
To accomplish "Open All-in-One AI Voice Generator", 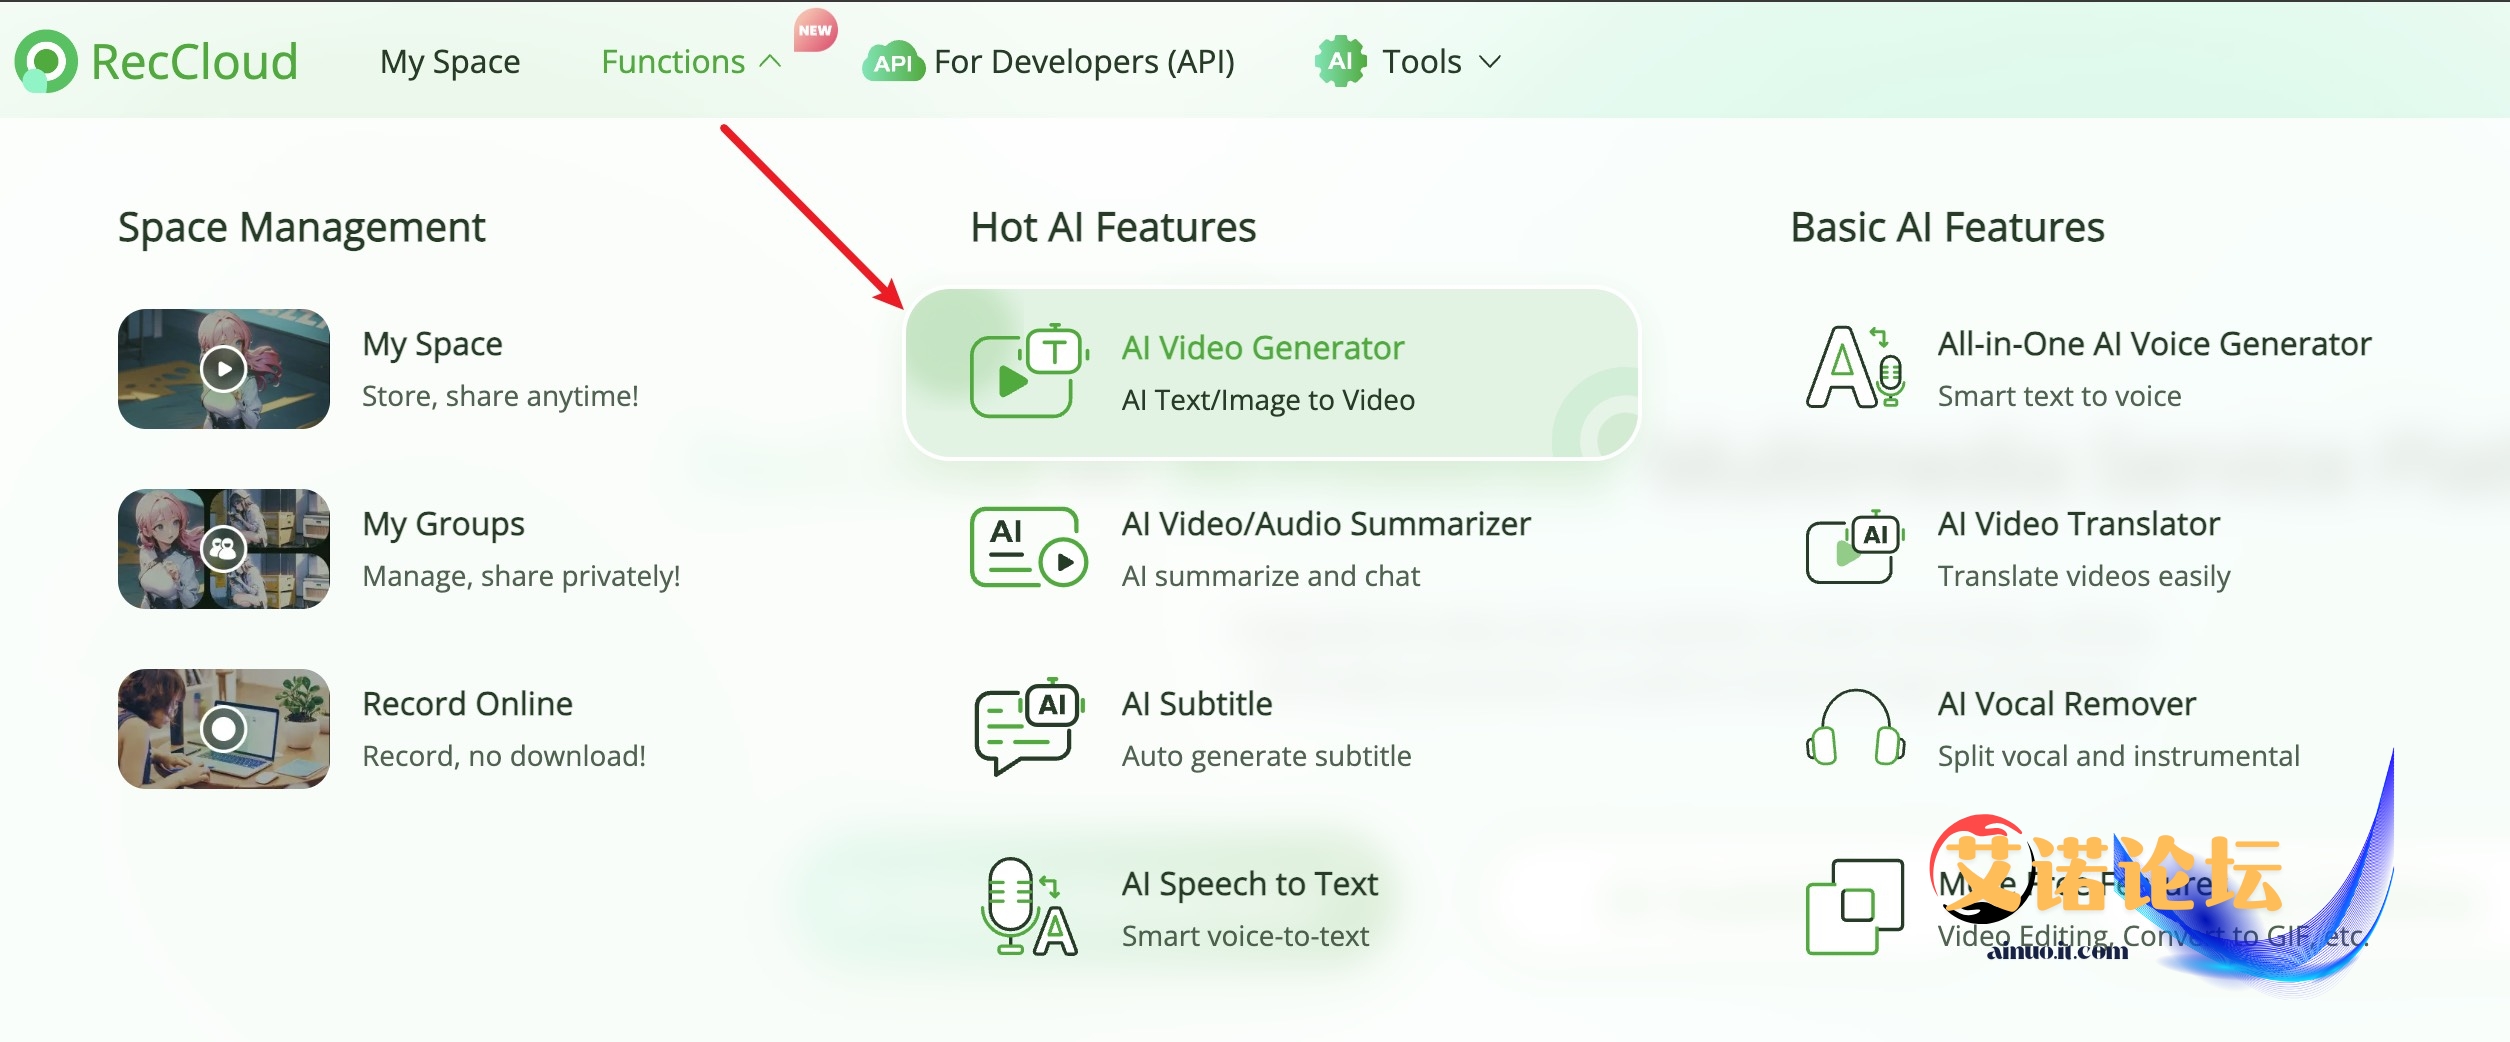I will coord(2155,344).
